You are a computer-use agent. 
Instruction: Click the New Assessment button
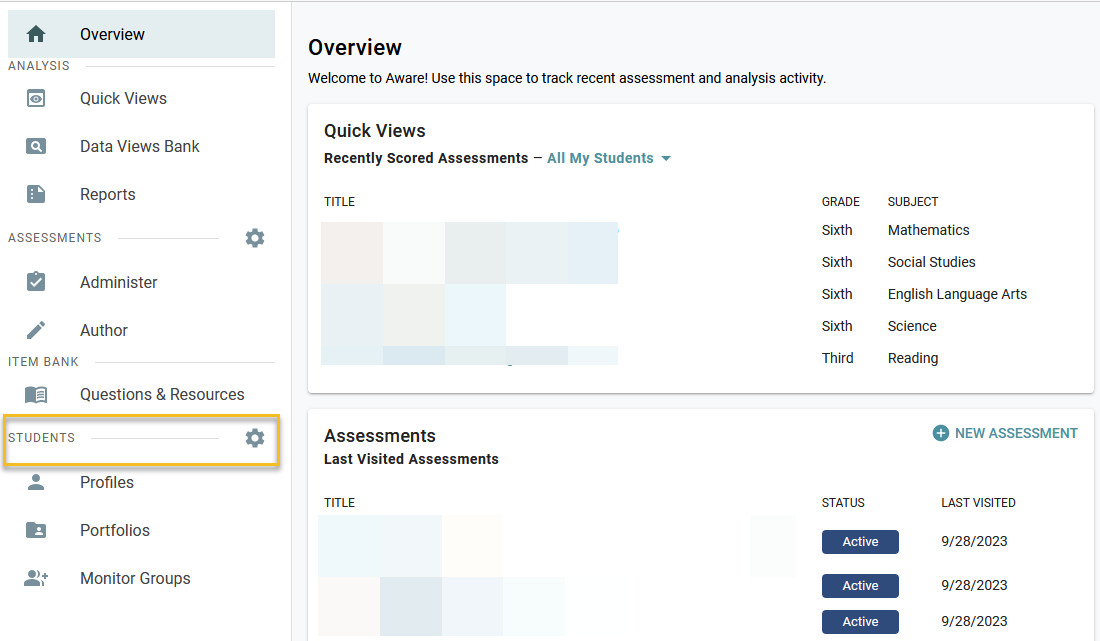click(x=1005, y=433)
